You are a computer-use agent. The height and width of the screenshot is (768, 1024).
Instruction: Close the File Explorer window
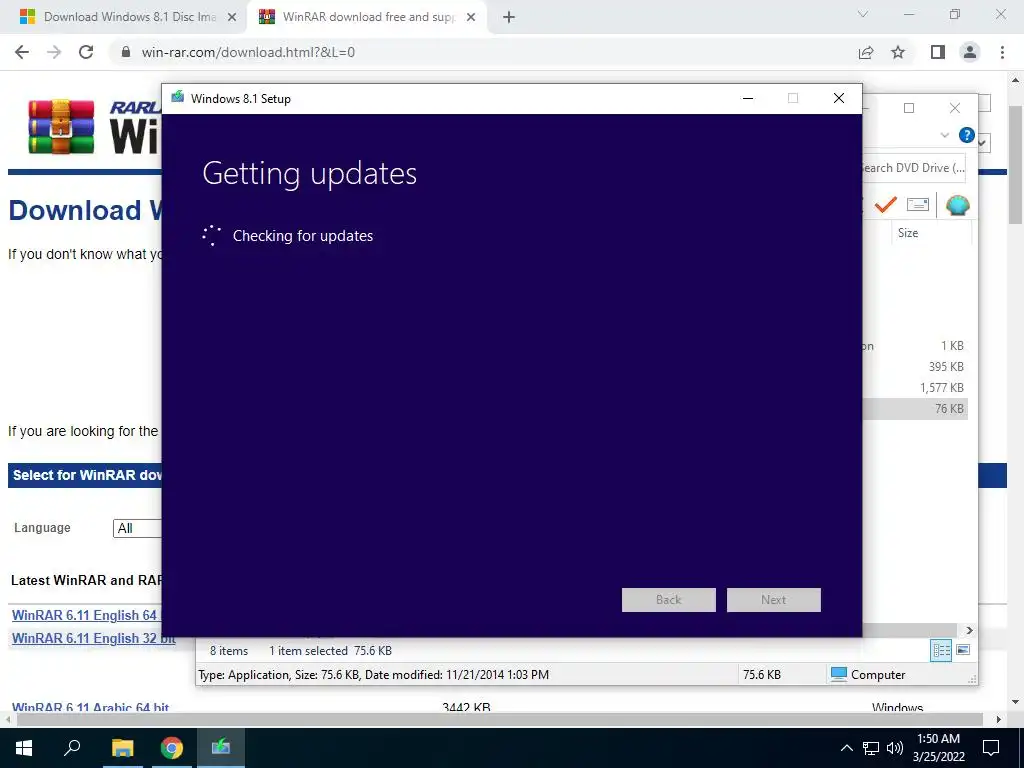point(955,108)
